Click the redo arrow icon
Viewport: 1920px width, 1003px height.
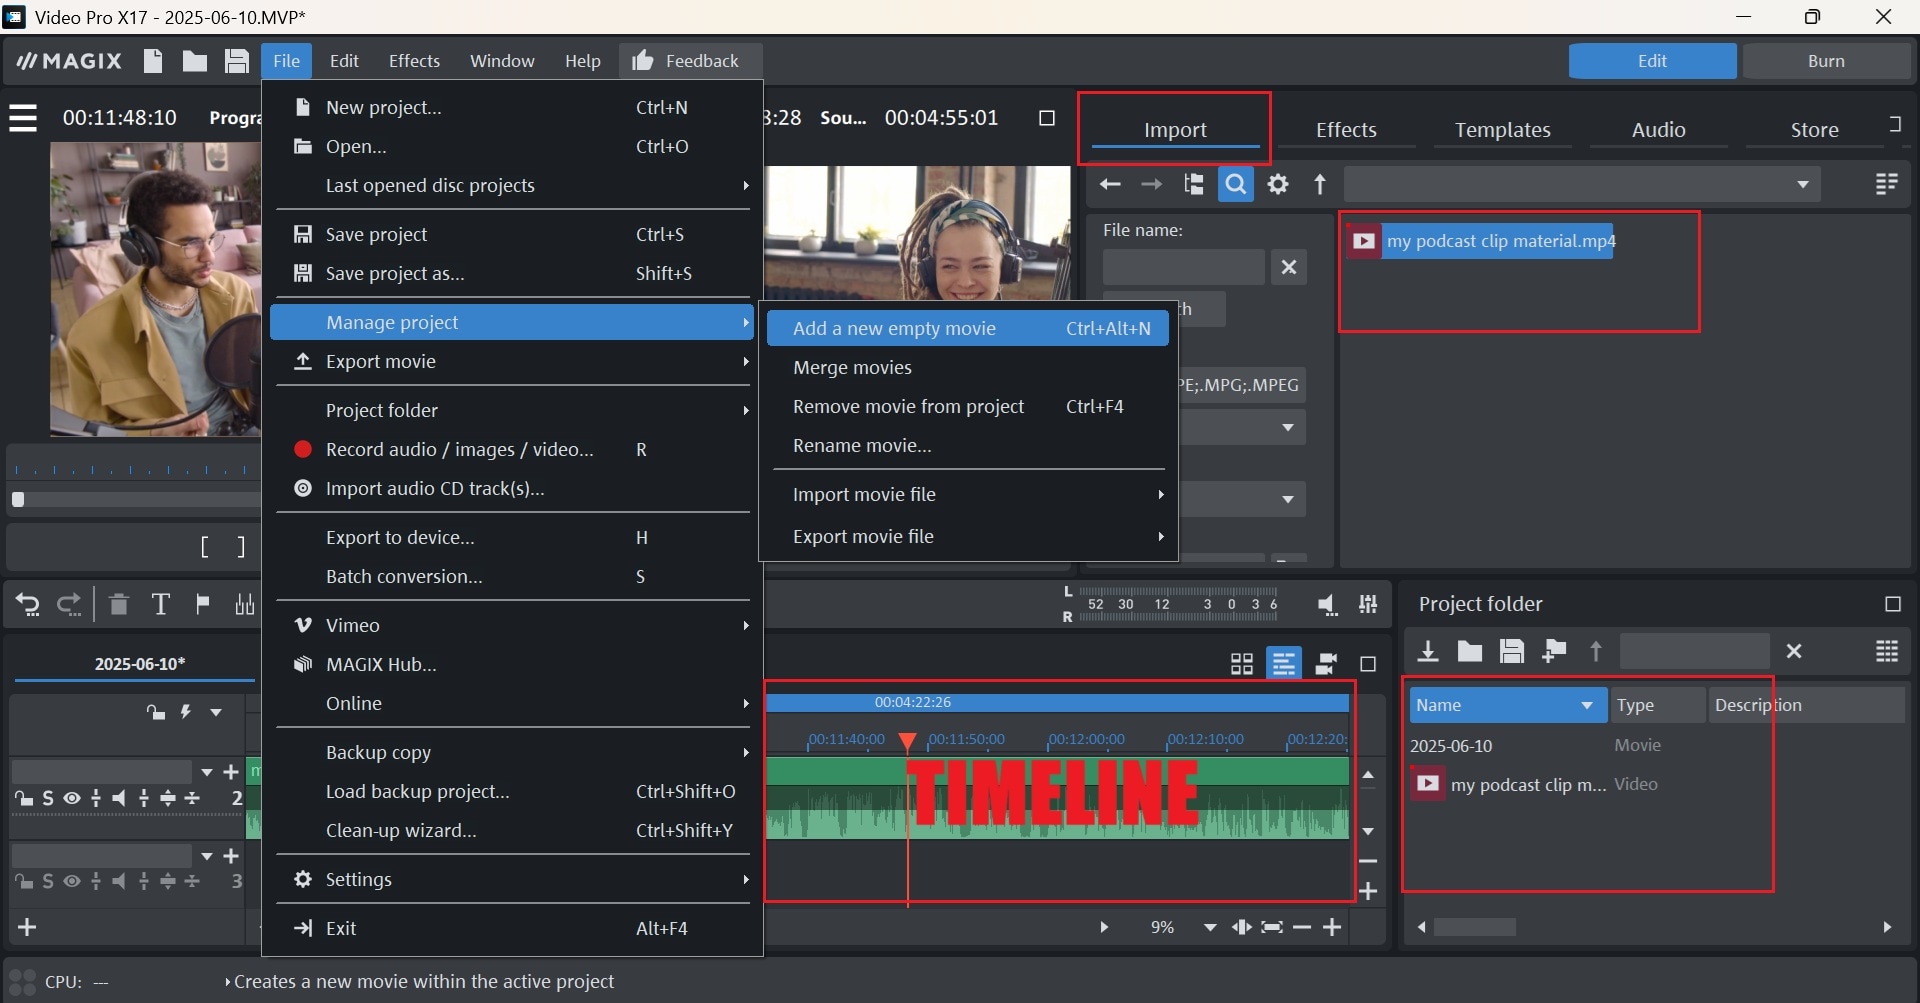(x=69, y=604)
